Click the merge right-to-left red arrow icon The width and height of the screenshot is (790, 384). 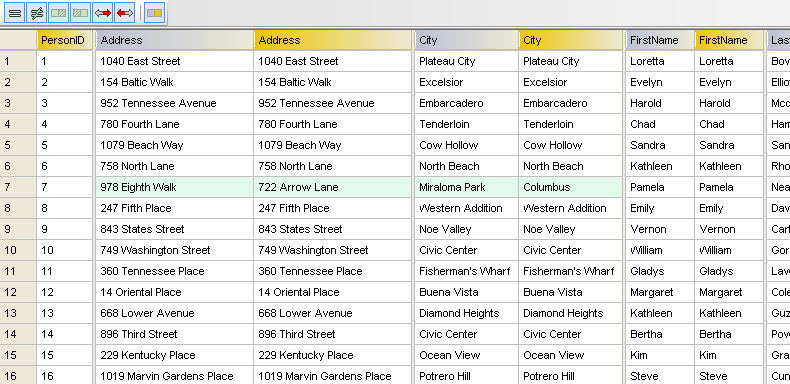(124, 13)
